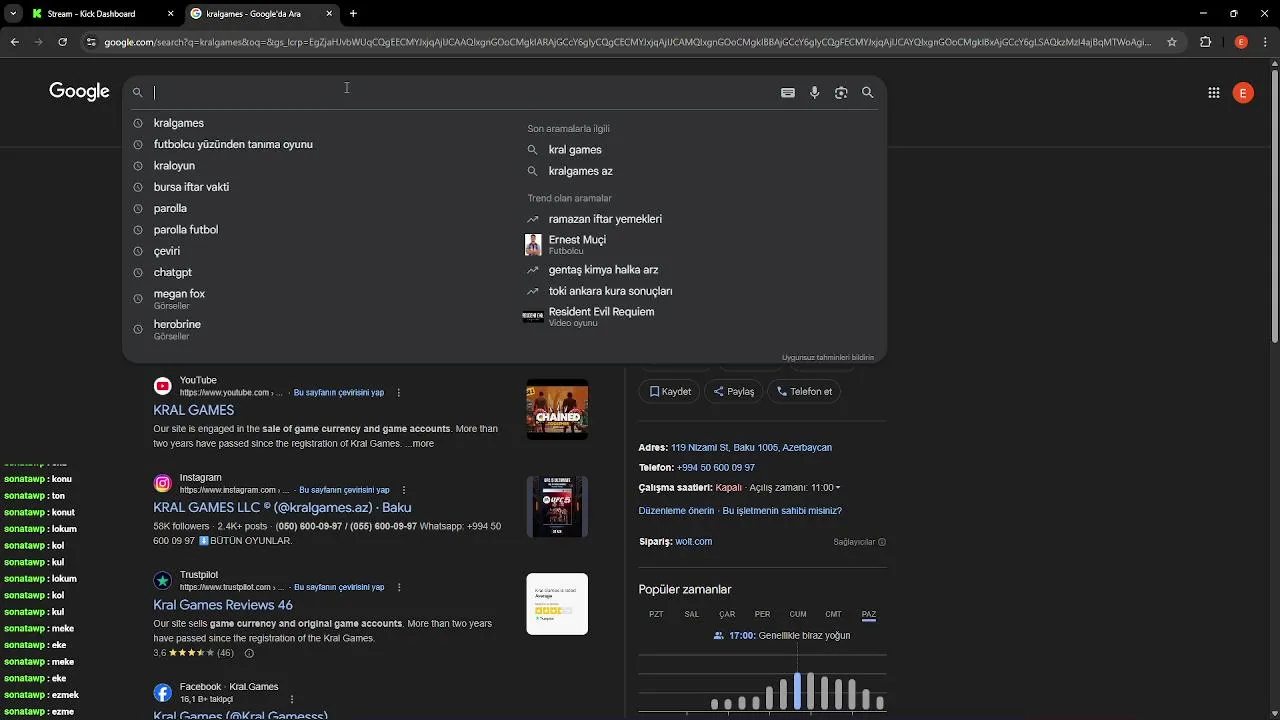Reload the current page

click(62, 42)
